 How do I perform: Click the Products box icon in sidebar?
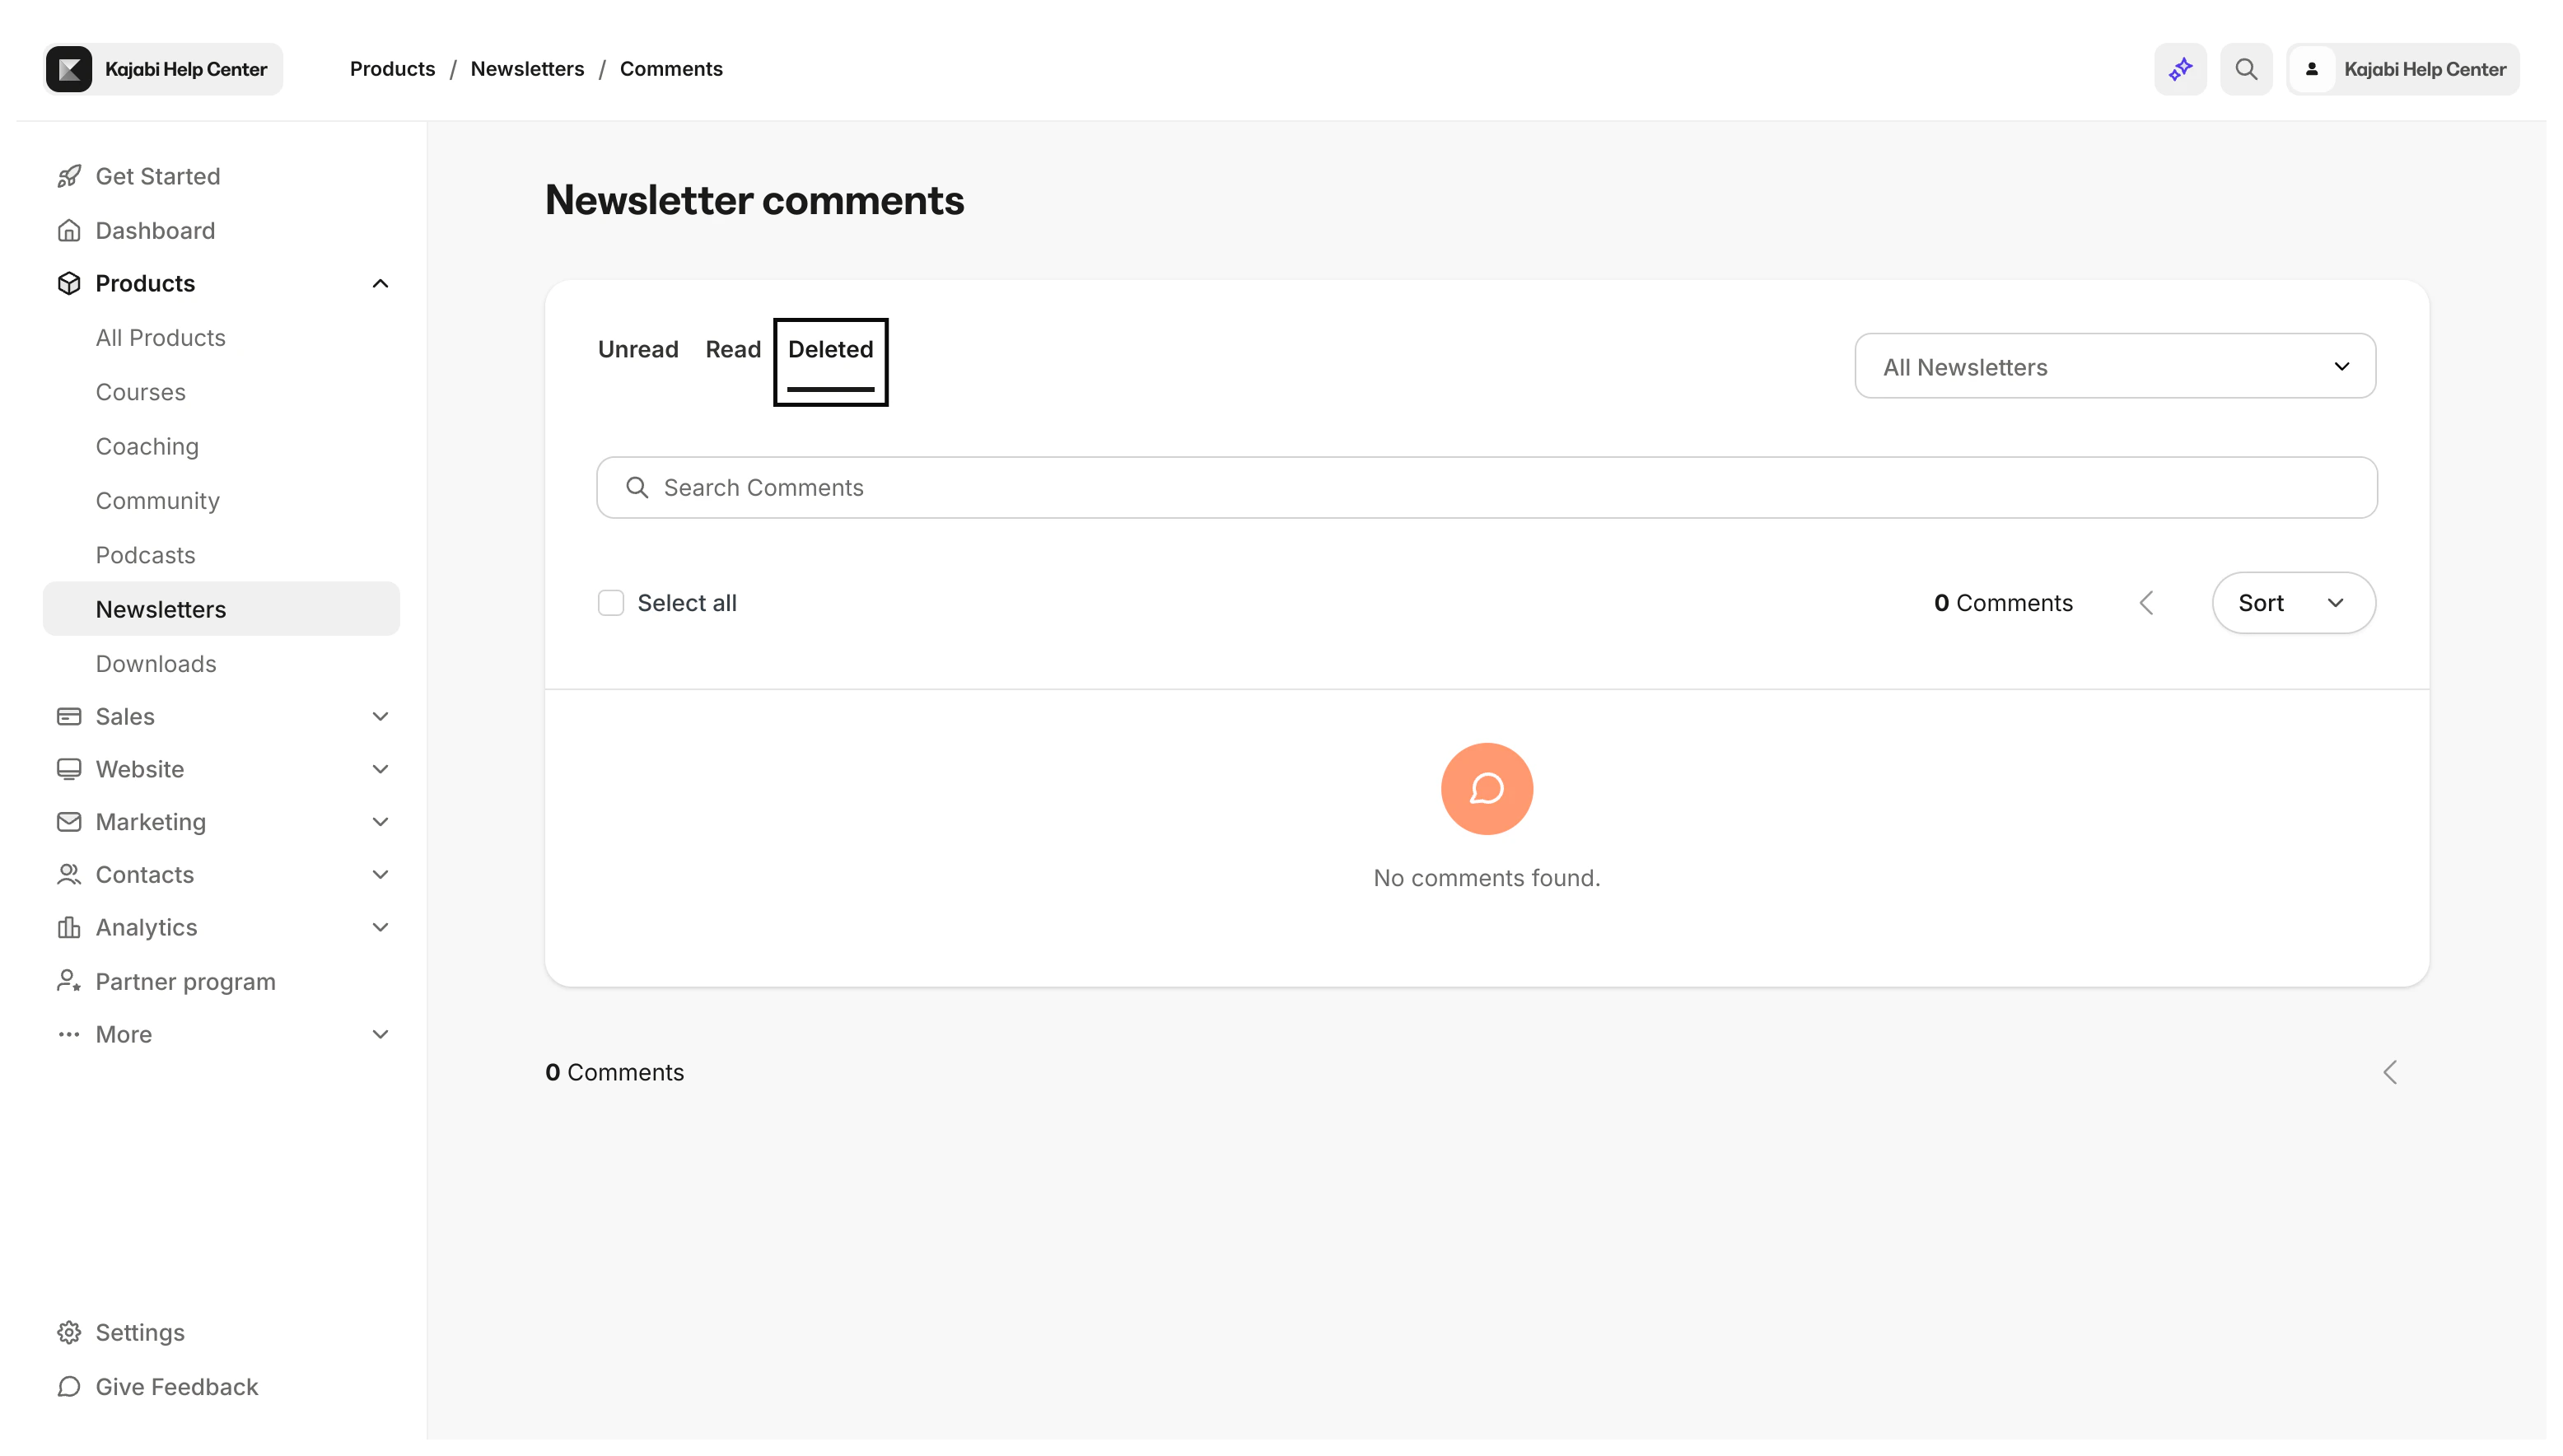pos(68,283)
